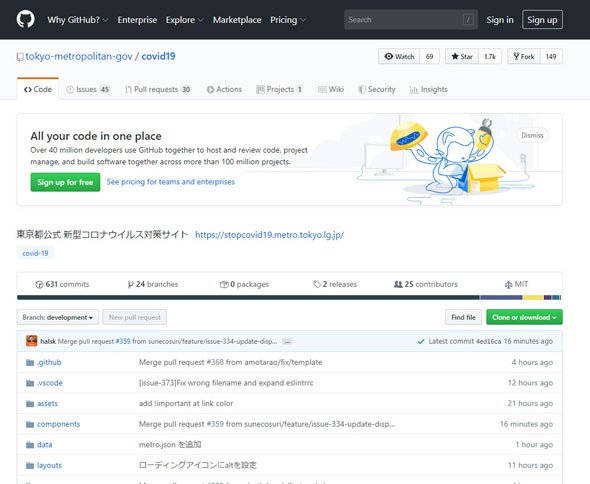The height and width of the screenshot is (484, 590).
Task: Open the .github folder
Action: tap(49, 362)
